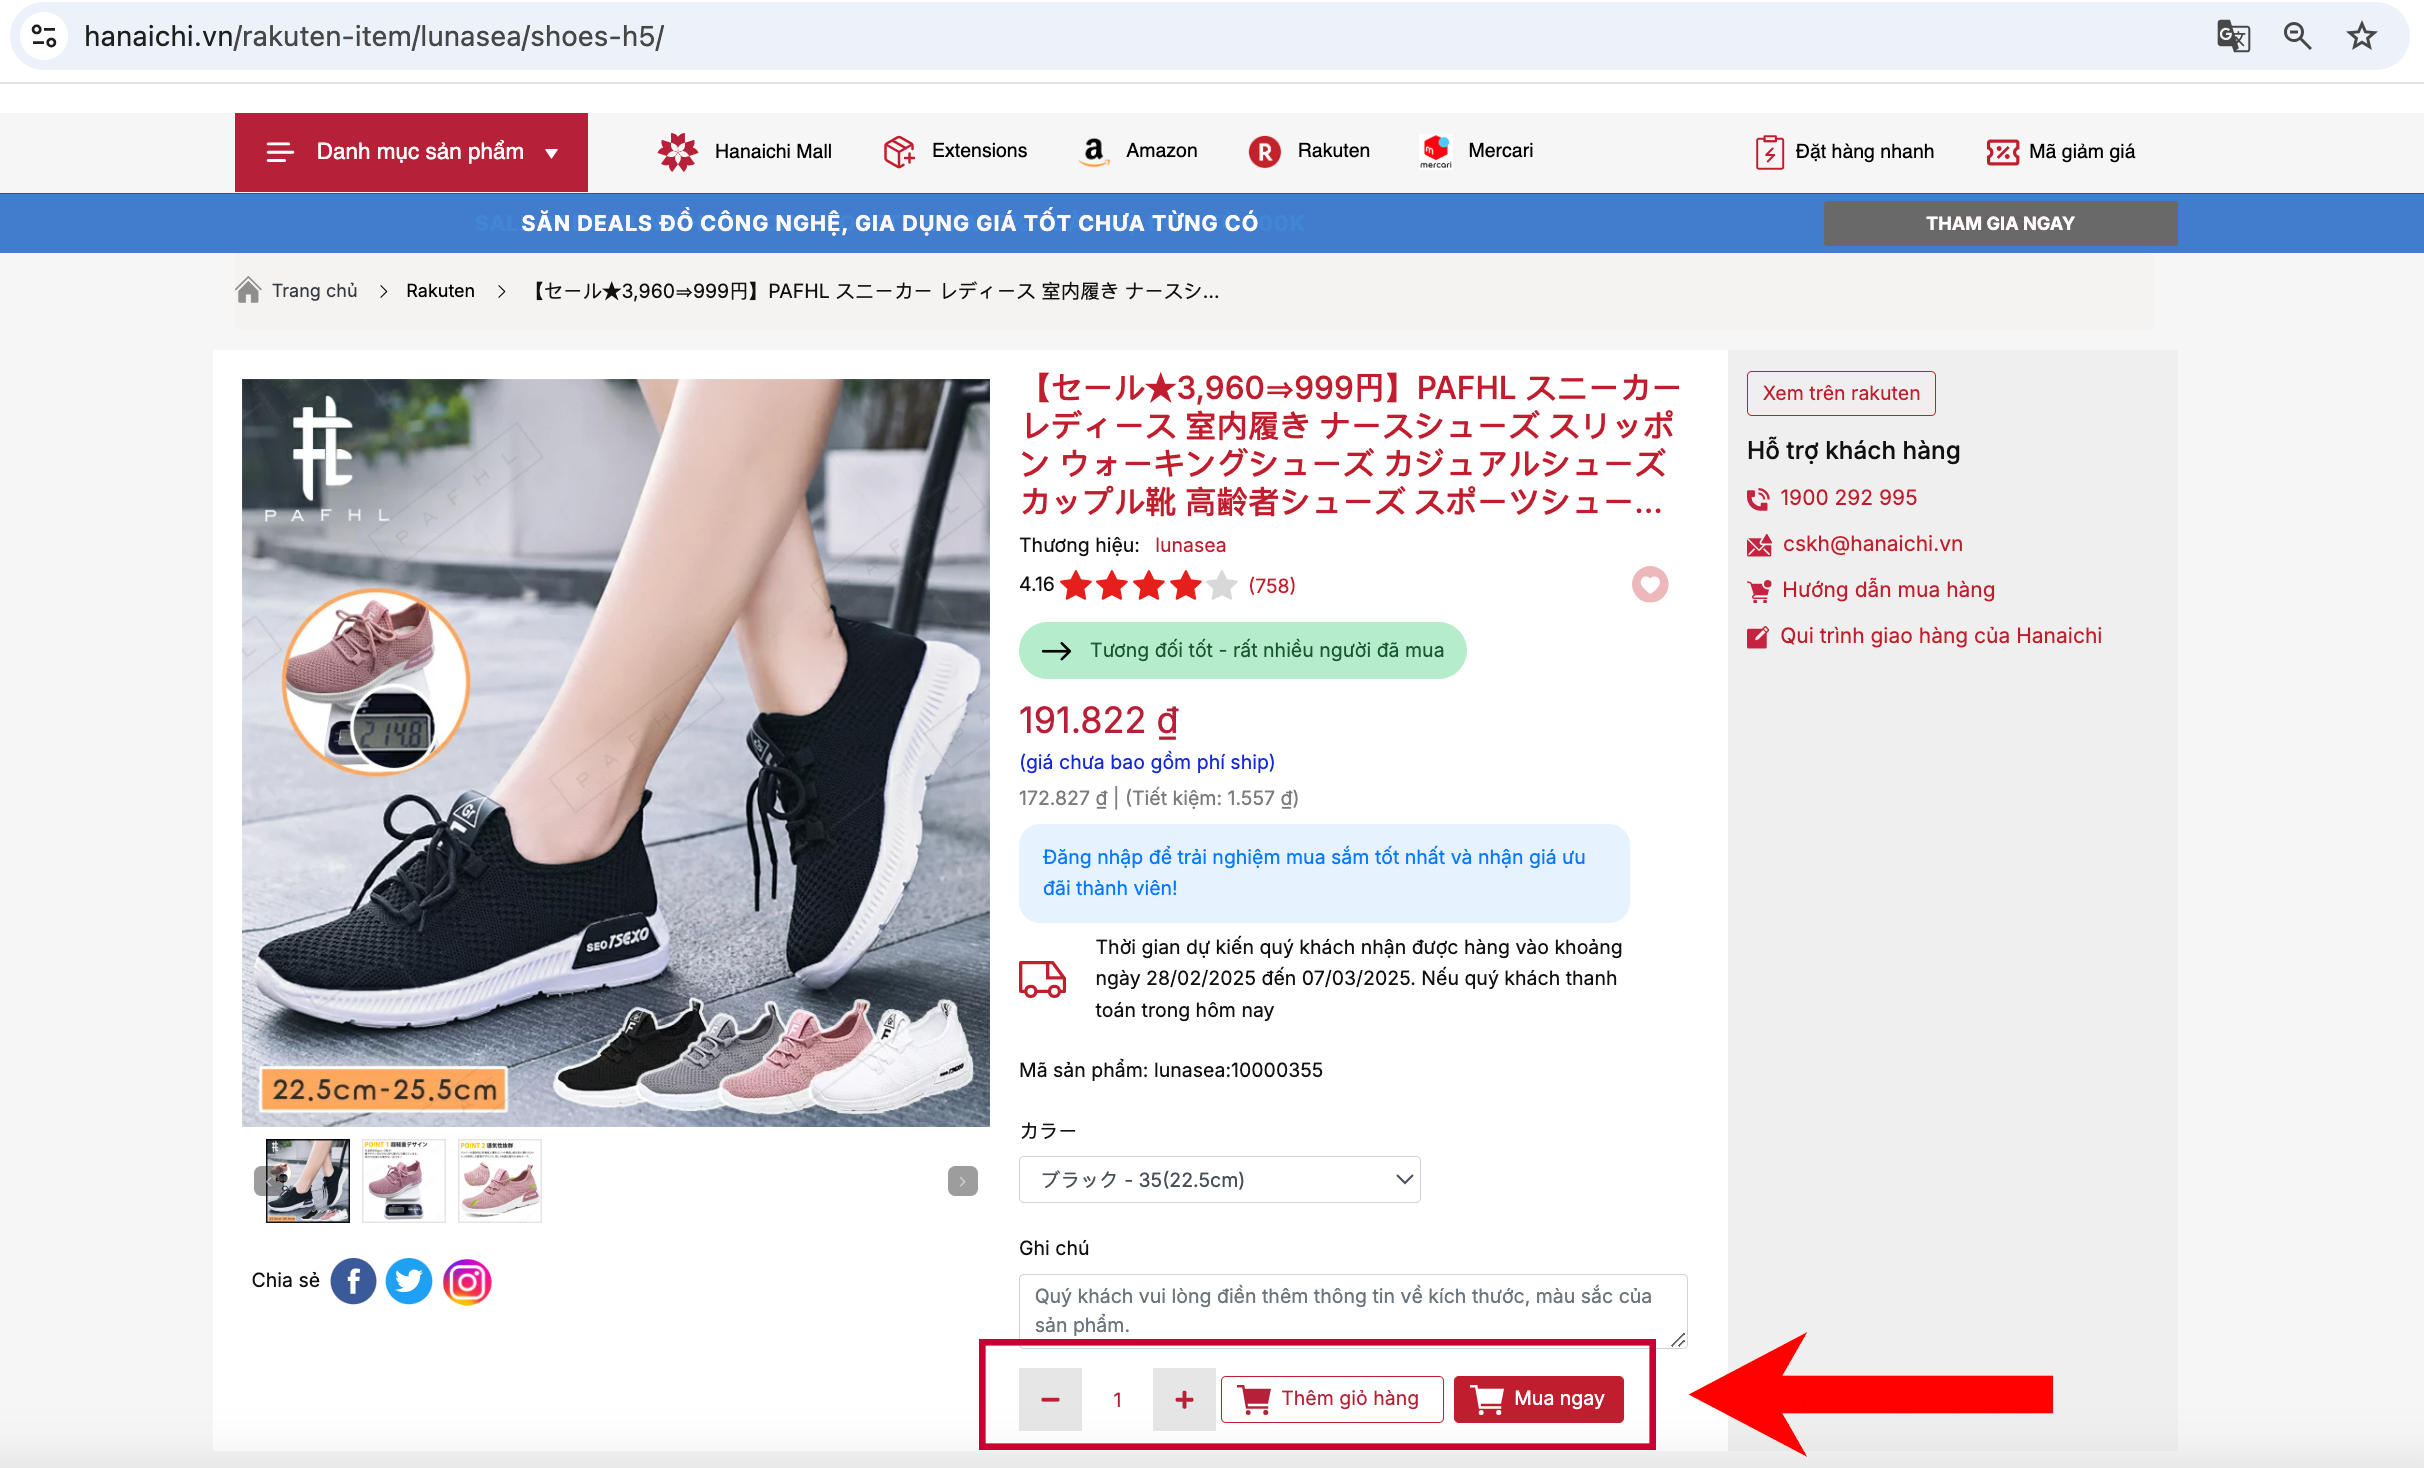Image resolution: width=2424 pixels, height=1468 pixels.
Task: Click Xem trên rakuten button
Action: point(1841,393)
